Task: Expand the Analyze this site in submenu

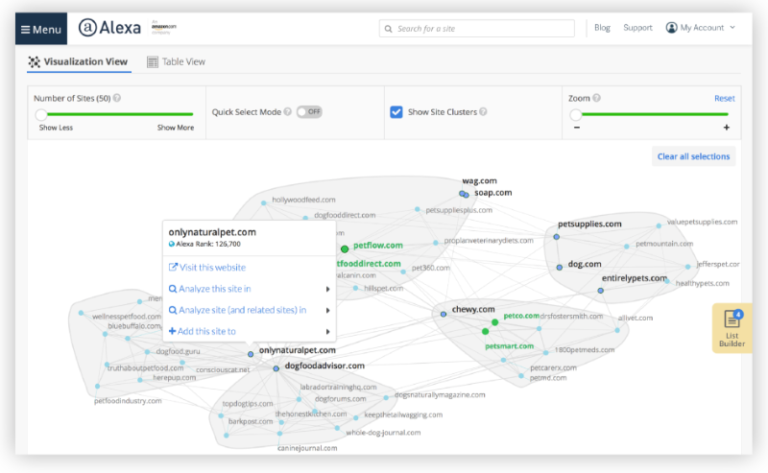Action: tap(327, 289)
